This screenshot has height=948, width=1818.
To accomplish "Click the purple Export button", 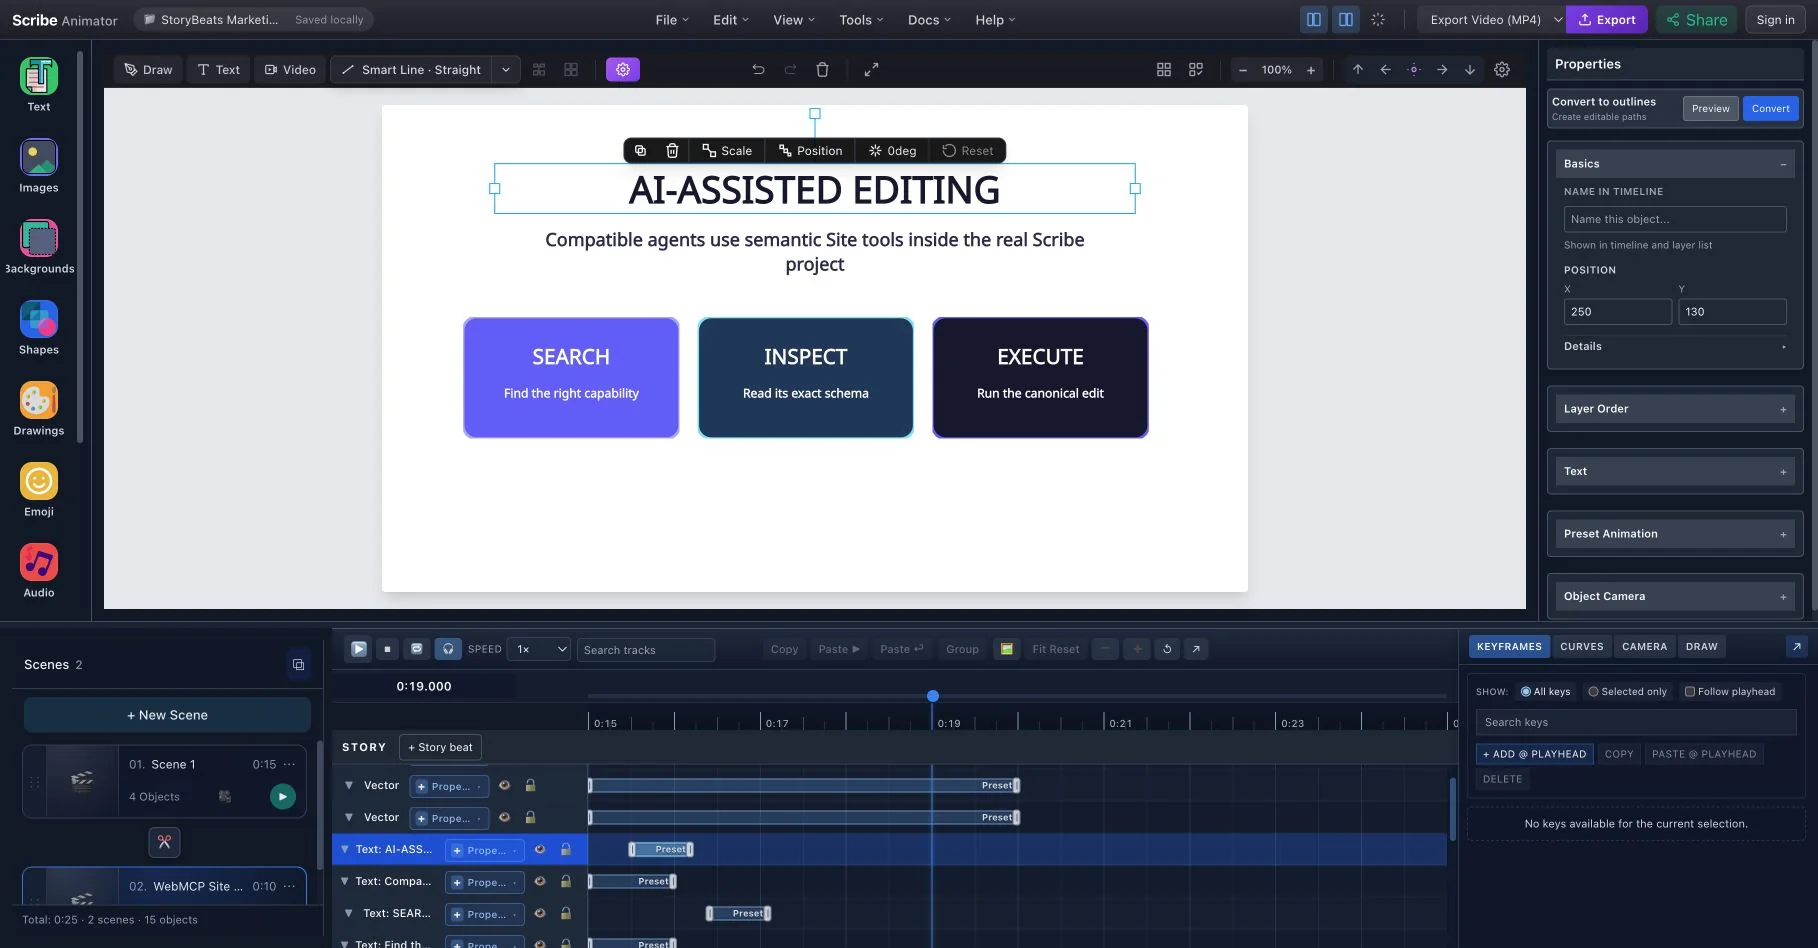I will point(1607,19).
